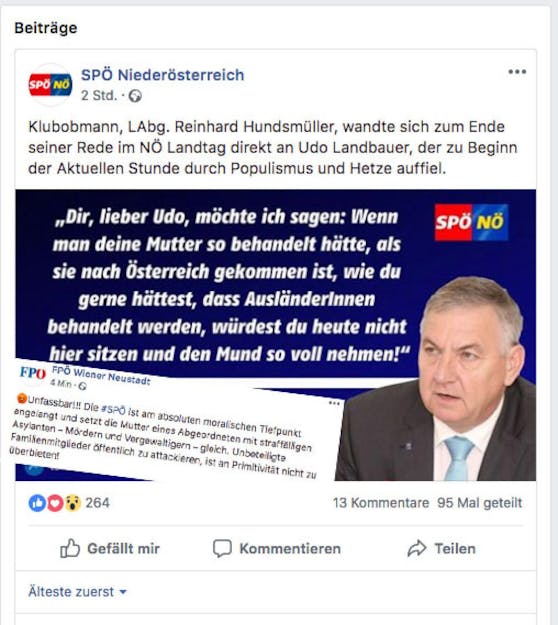Viewport: 558px width, 625px height.
Task: Click the 2 Std. timestamp link
Action: [99, 96]
